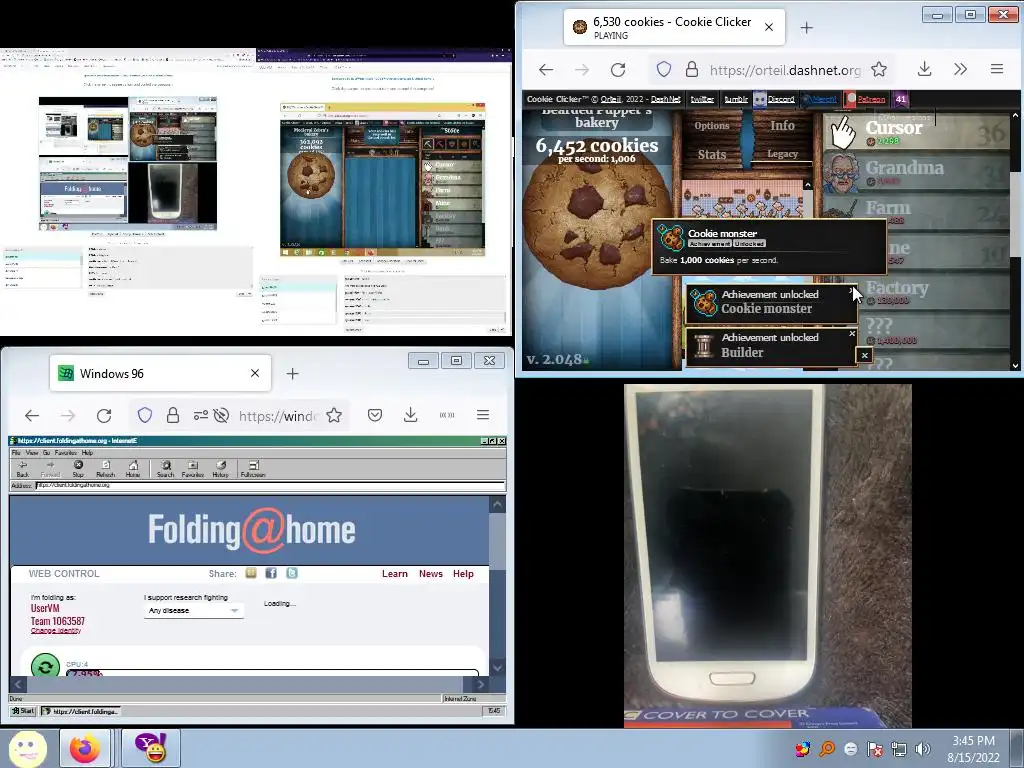Open a new tab in Windows 96 window
Image resolution: width=1024 pixels, height=768 pixels.
click(x=293, y=374)
